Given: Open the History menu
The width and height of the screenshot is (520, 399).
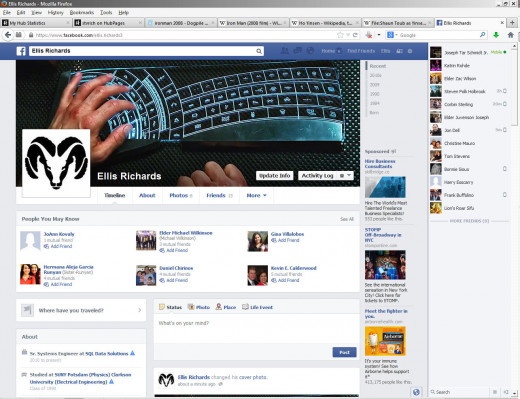Looking at the screenshot, I should [55, 13].
